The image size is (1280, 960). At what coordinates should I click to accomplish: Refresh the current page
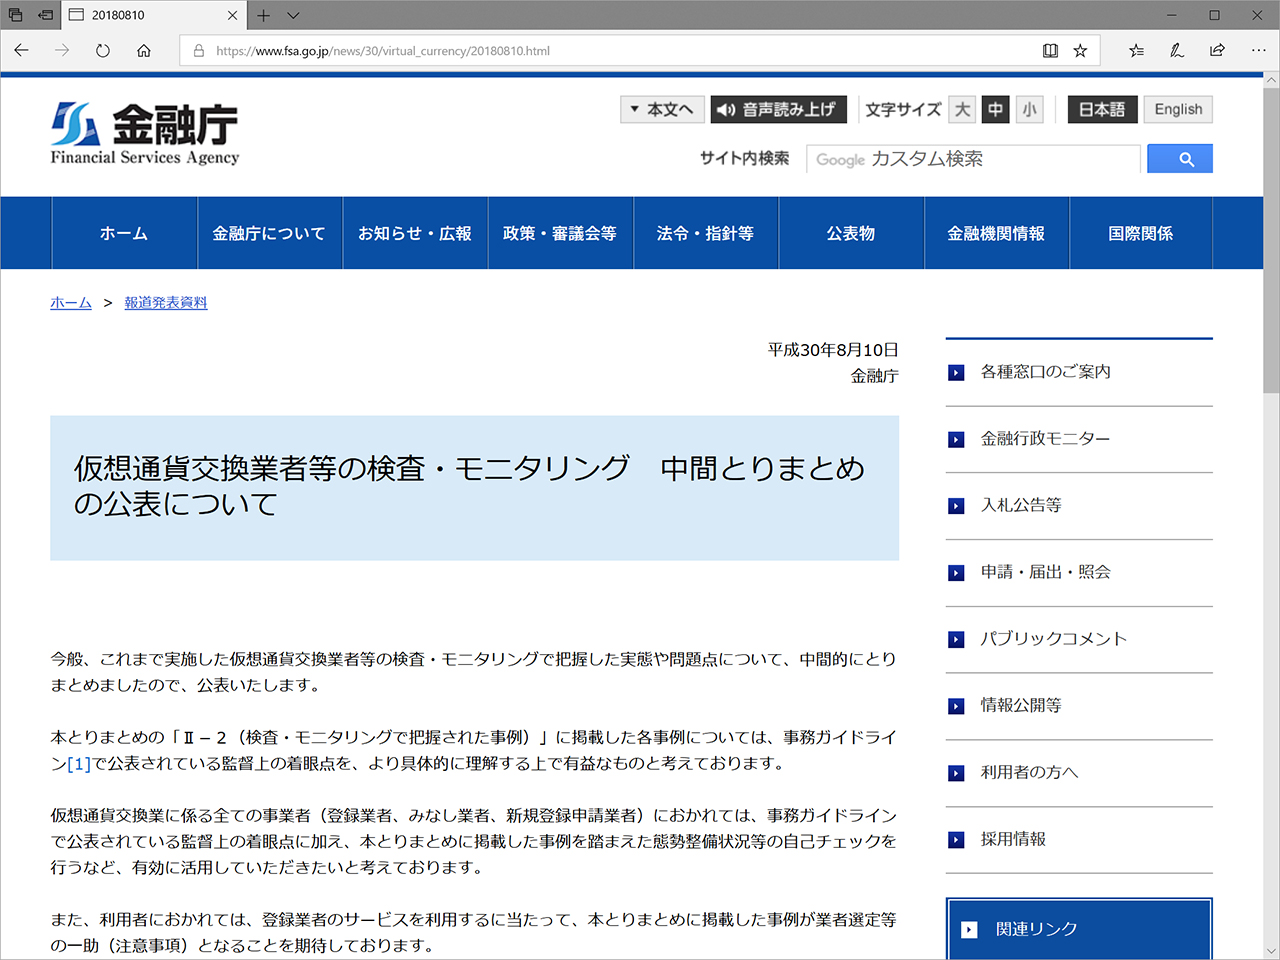(x=102, y=50)
